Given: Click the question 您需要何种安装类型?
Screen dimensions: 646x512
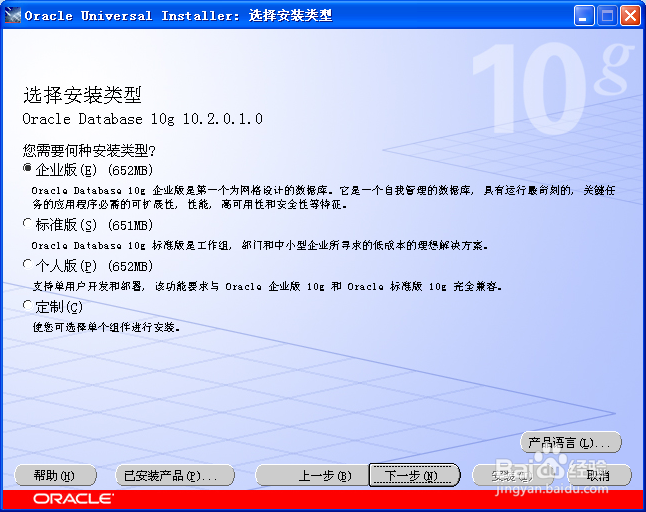Looking at the screenshot, I should click(89, 150).
